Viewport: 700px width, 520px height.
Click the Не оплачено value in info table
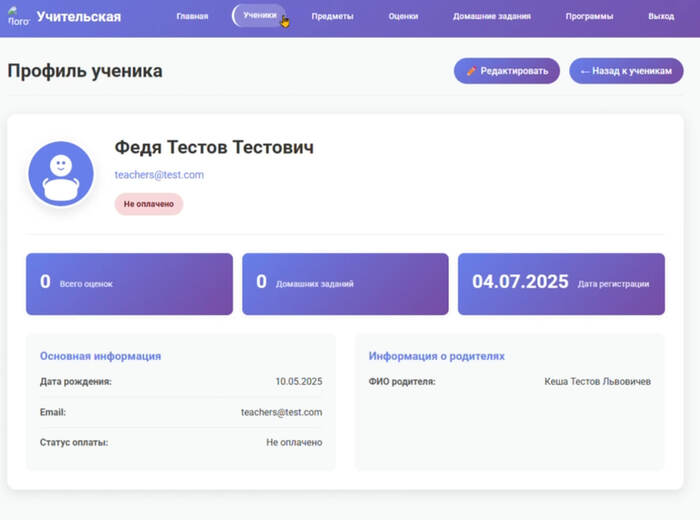294,442
